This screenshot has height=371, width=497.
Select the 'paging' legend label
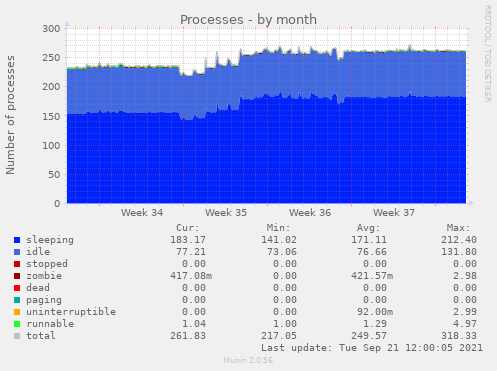tap(44, 300)
